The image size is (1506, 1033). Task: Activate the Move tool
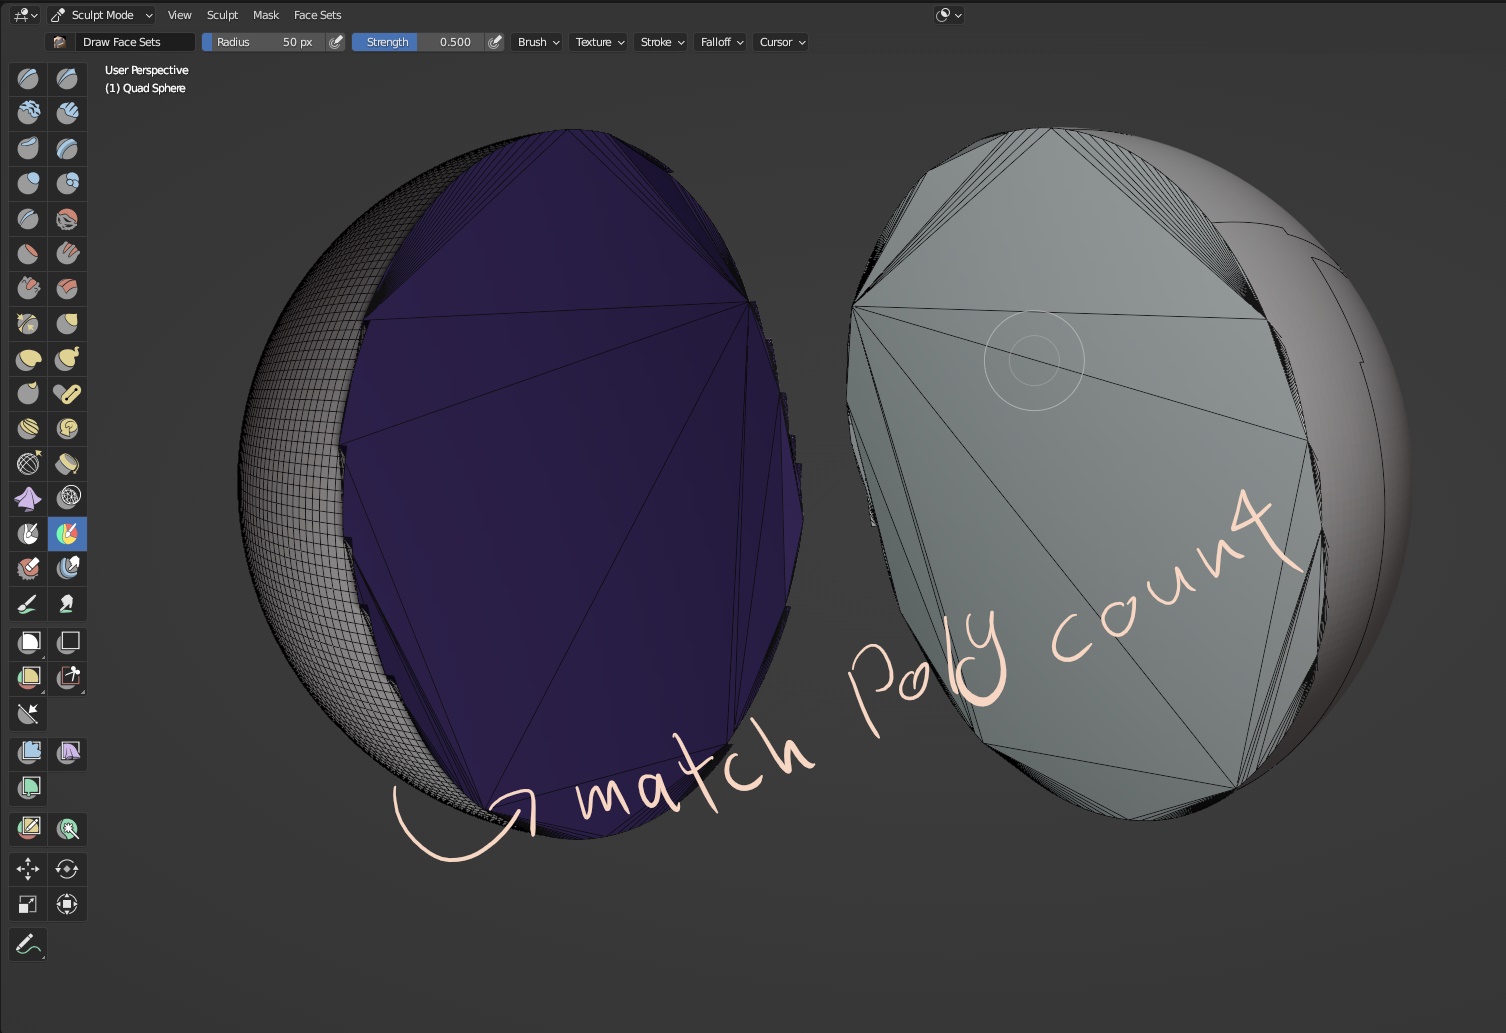tap(28, 869)
